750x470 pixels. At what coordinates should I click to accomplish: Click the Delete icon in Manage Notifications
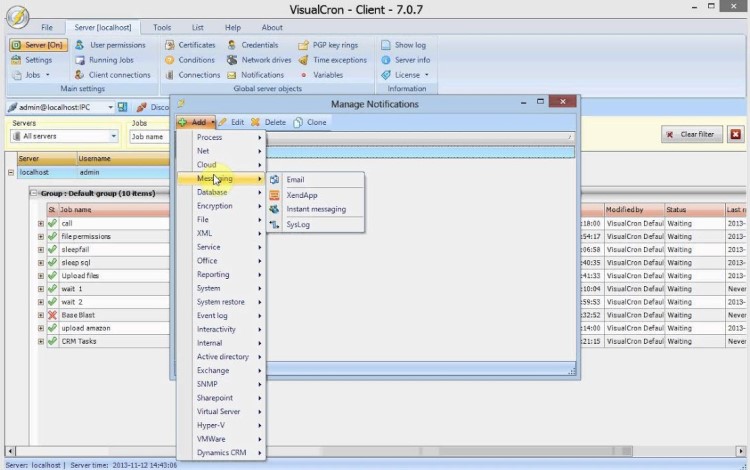[256, 122]
